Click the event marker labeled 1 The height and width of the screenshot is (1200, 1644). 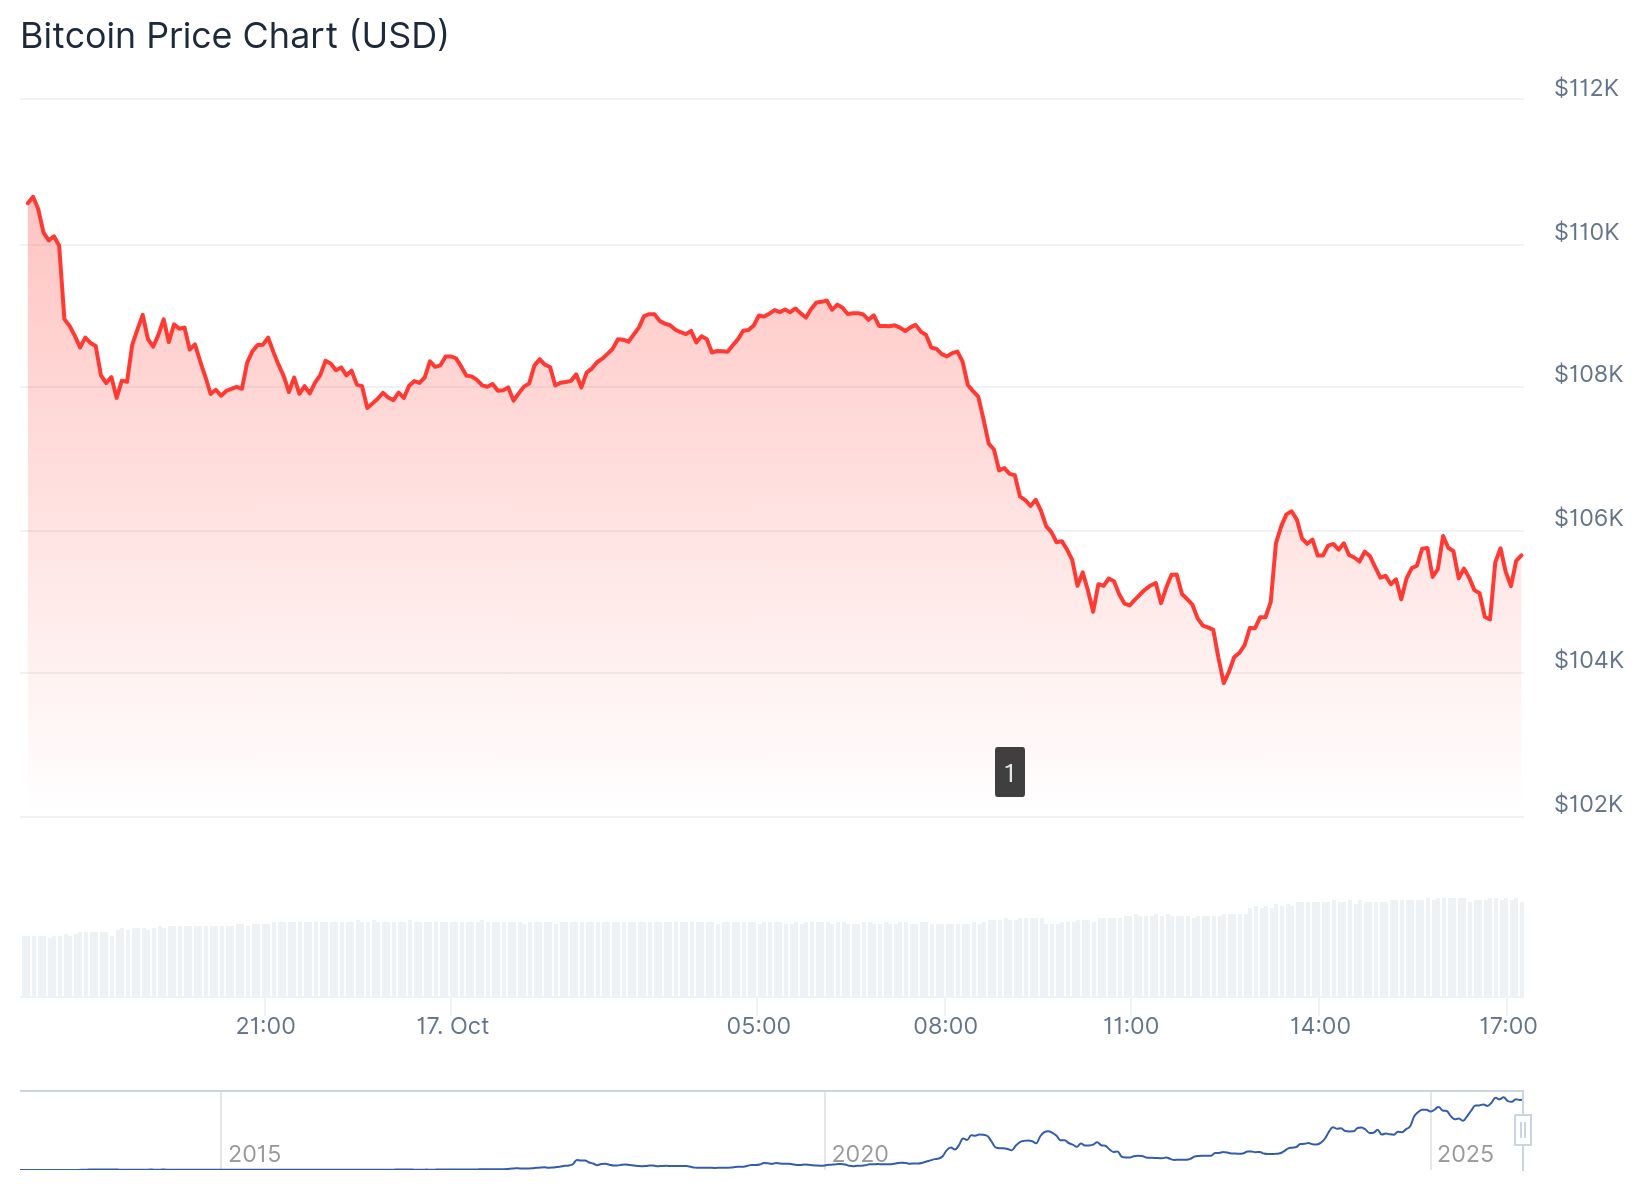[x=1009, y=772]
